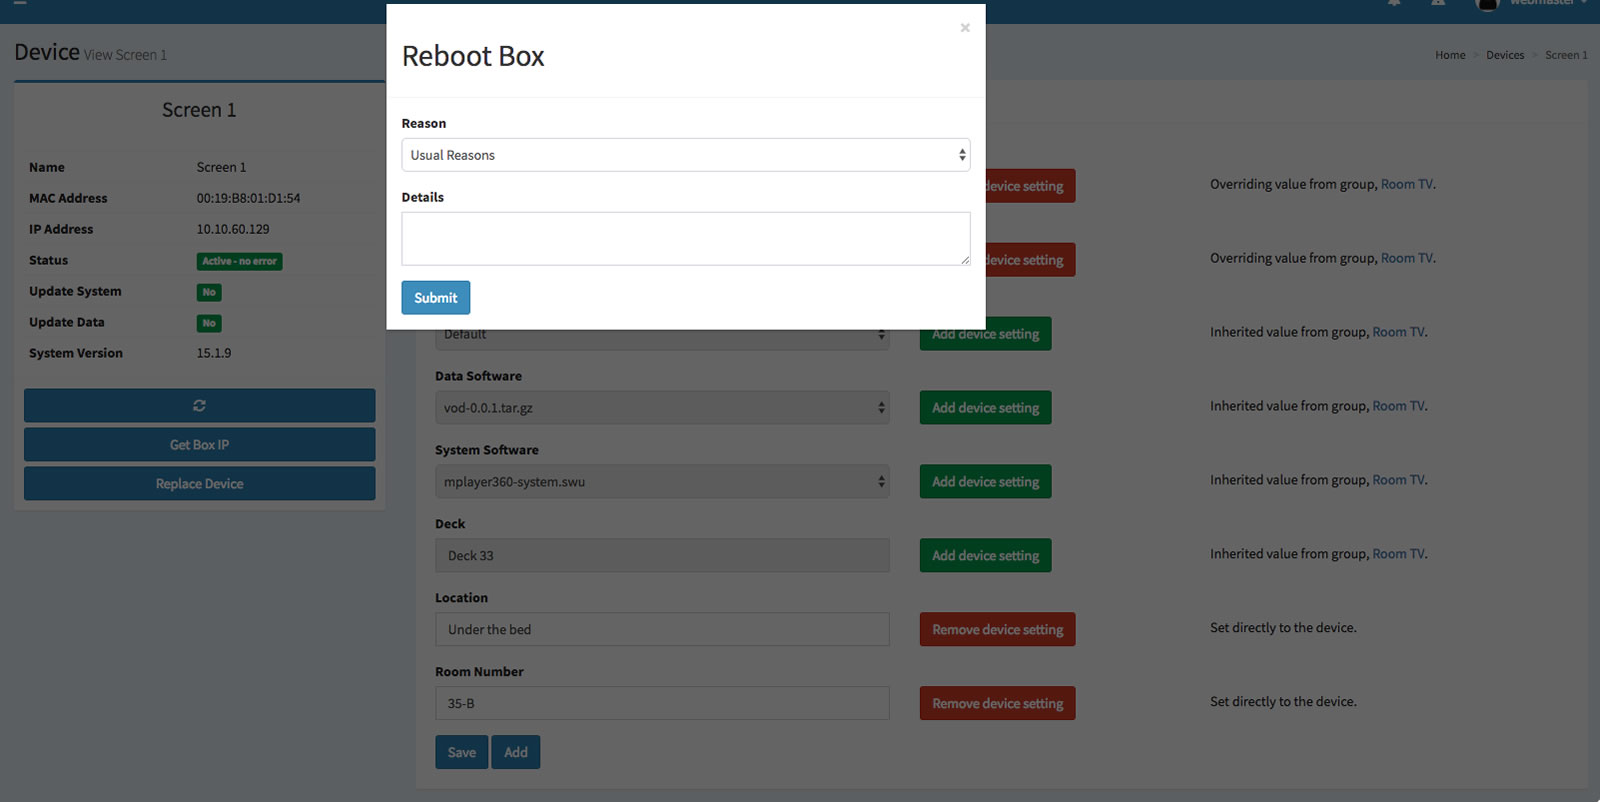1600x802 pixels.
Task: Open Room TV link in Data Software row
Action: (1398, 406)
